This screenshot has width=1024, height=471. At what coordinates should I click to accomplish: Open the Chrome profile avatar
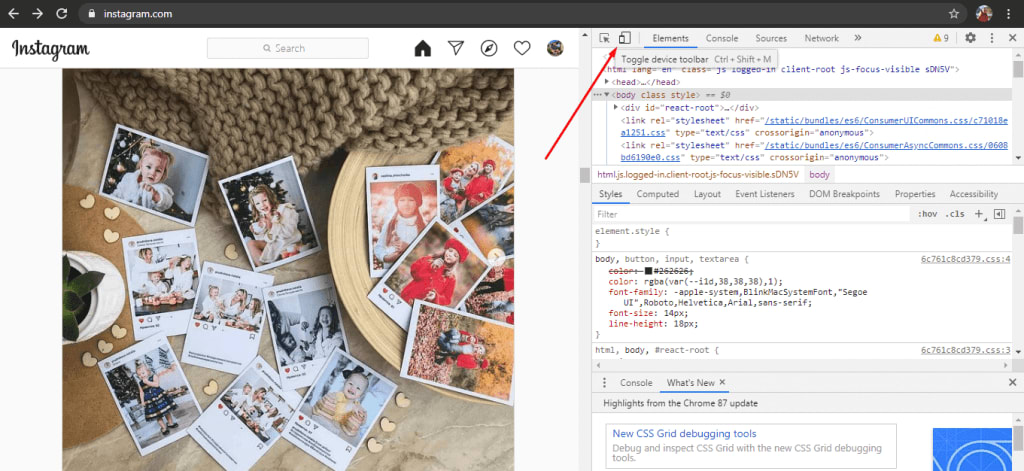click(984, 13)
